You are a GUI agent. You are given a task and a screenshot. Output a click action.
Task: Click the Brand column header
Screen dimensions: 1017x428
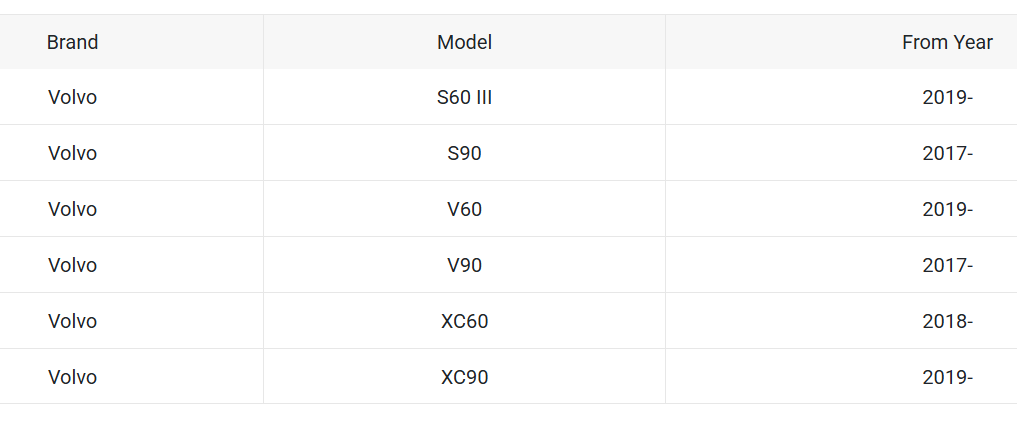pyautogui.click(x=72, y=42)
